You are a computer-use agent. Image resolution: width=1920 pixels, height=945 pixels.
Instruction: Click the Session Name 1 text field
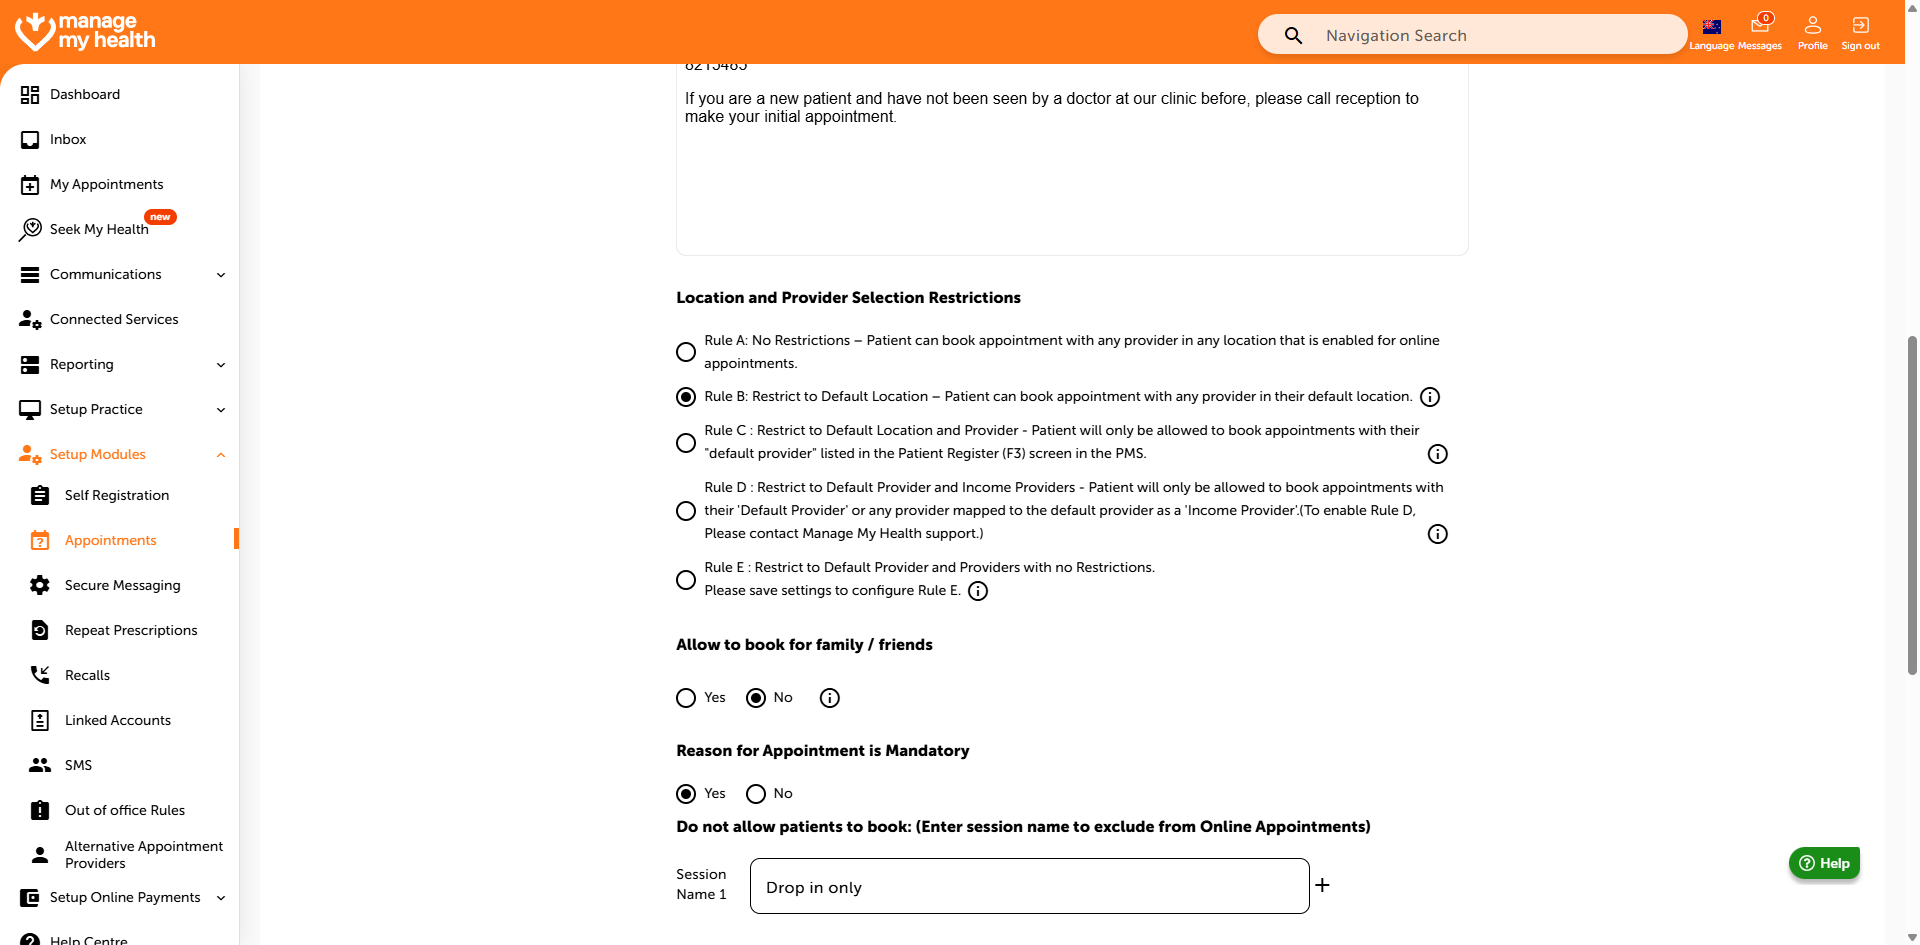coord(1029,887)
